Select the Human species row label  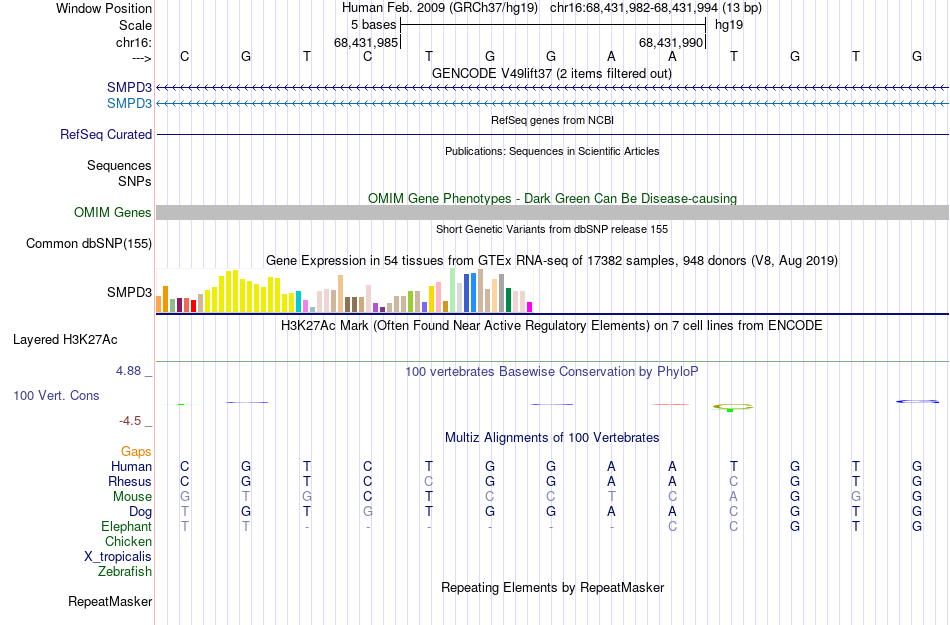(x=131, y=466)
